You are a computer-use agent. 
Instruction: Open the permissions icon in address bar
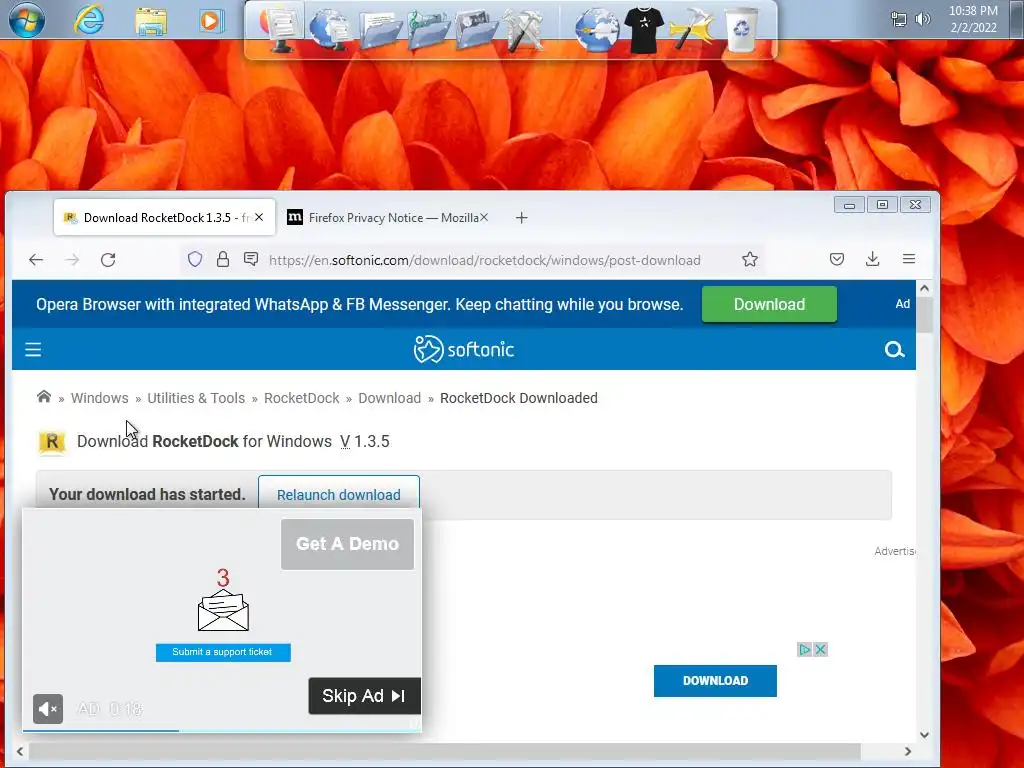(x=251, y=259)
